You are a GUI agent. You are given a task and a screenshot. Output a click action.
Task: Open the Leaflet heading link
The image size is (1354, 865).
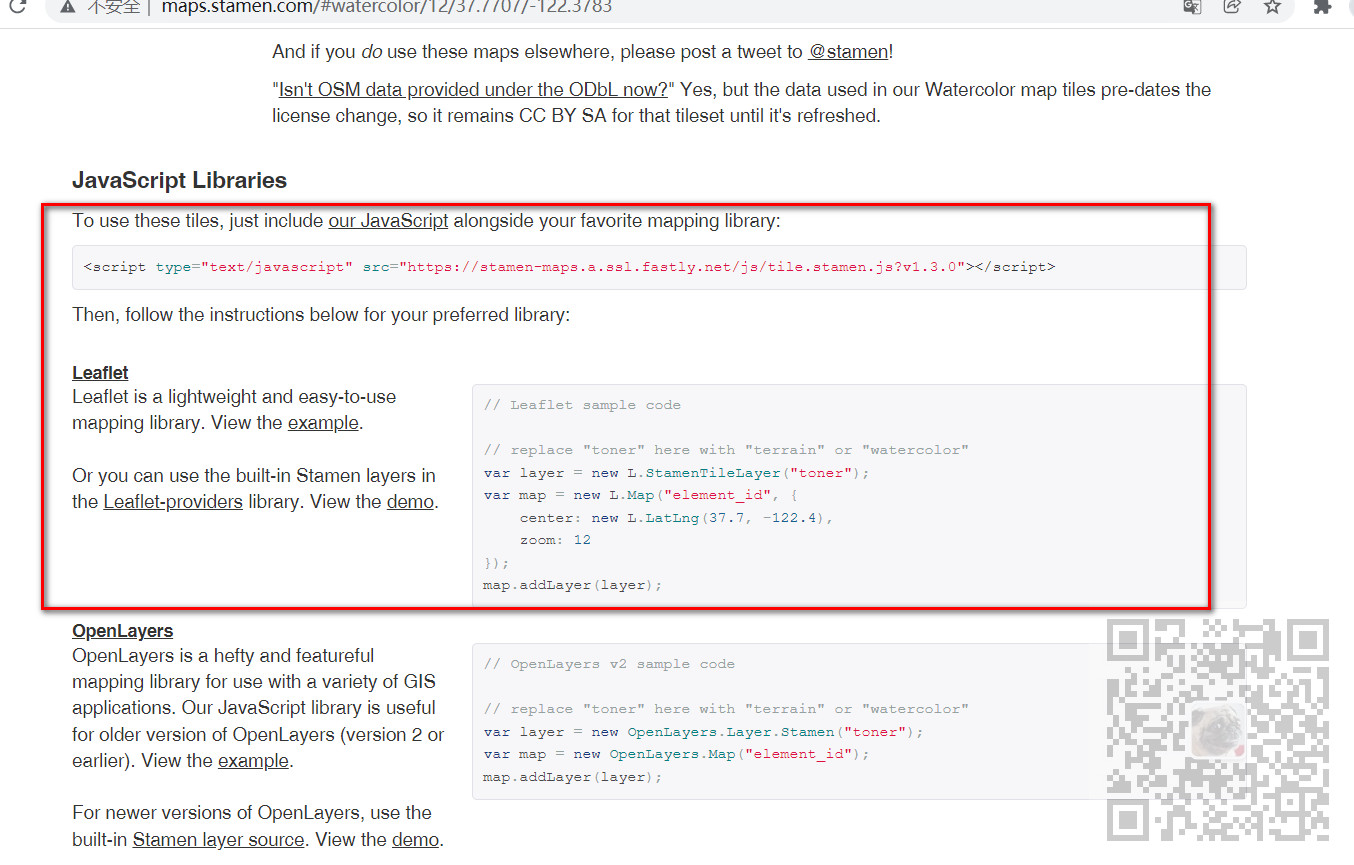click(x=100, y=372)
